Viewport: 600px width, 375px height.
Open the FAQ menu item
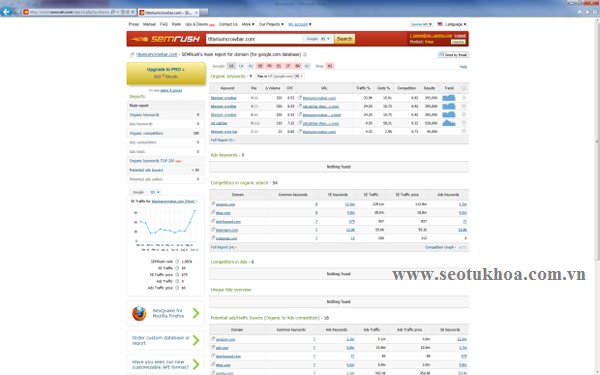[x=164, y=24]
